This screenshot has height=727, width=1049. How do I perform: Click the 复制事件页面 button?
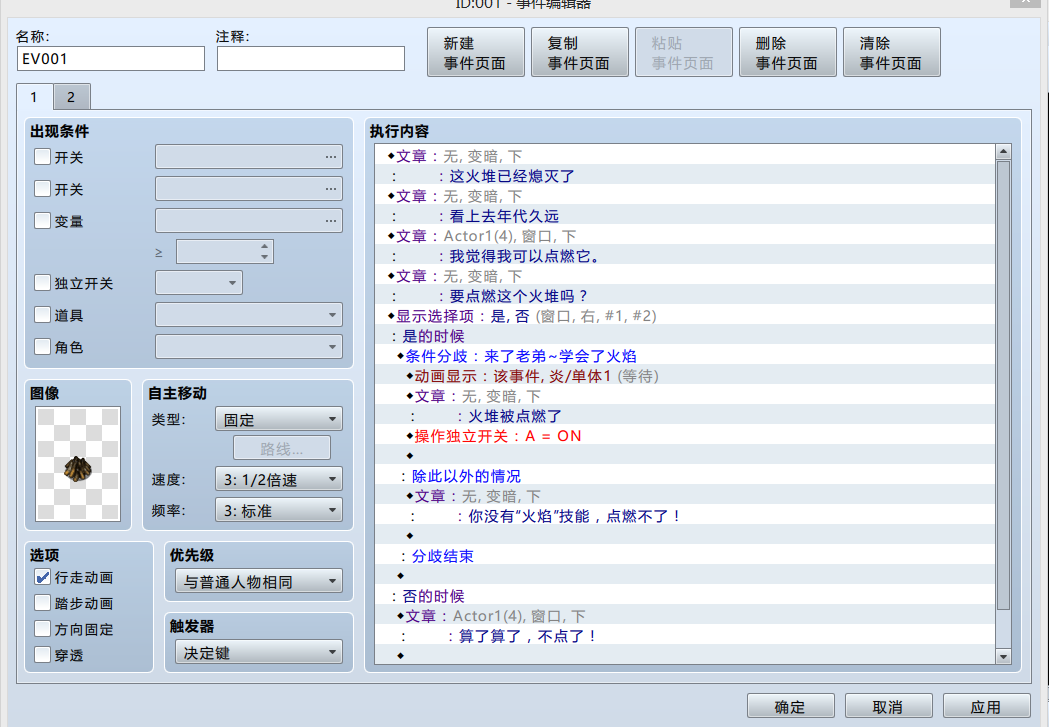coord(580,52)
